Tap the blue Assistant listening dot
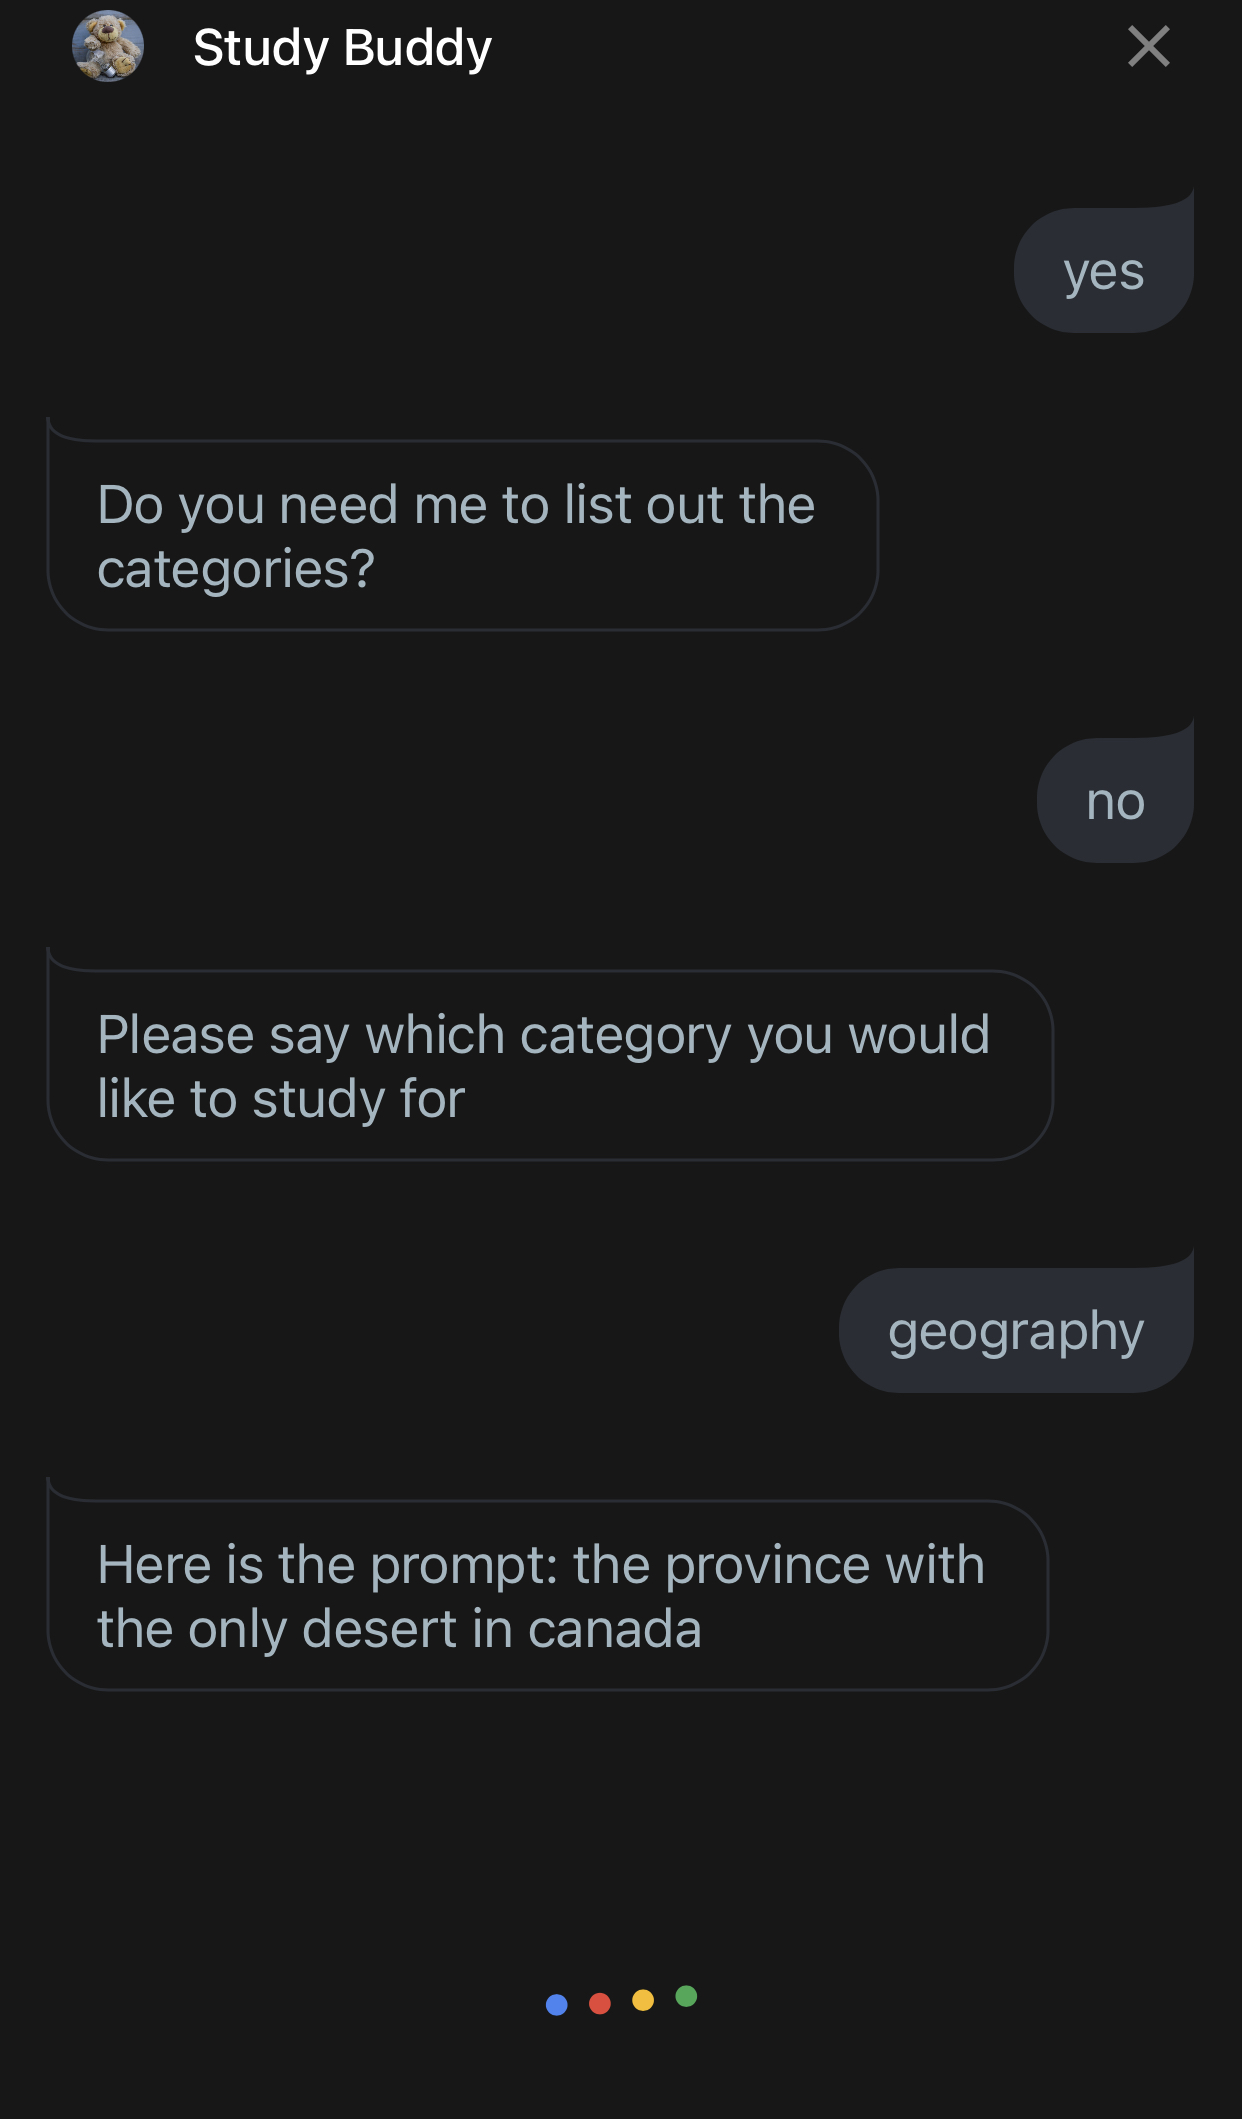 coord(557,2004)
